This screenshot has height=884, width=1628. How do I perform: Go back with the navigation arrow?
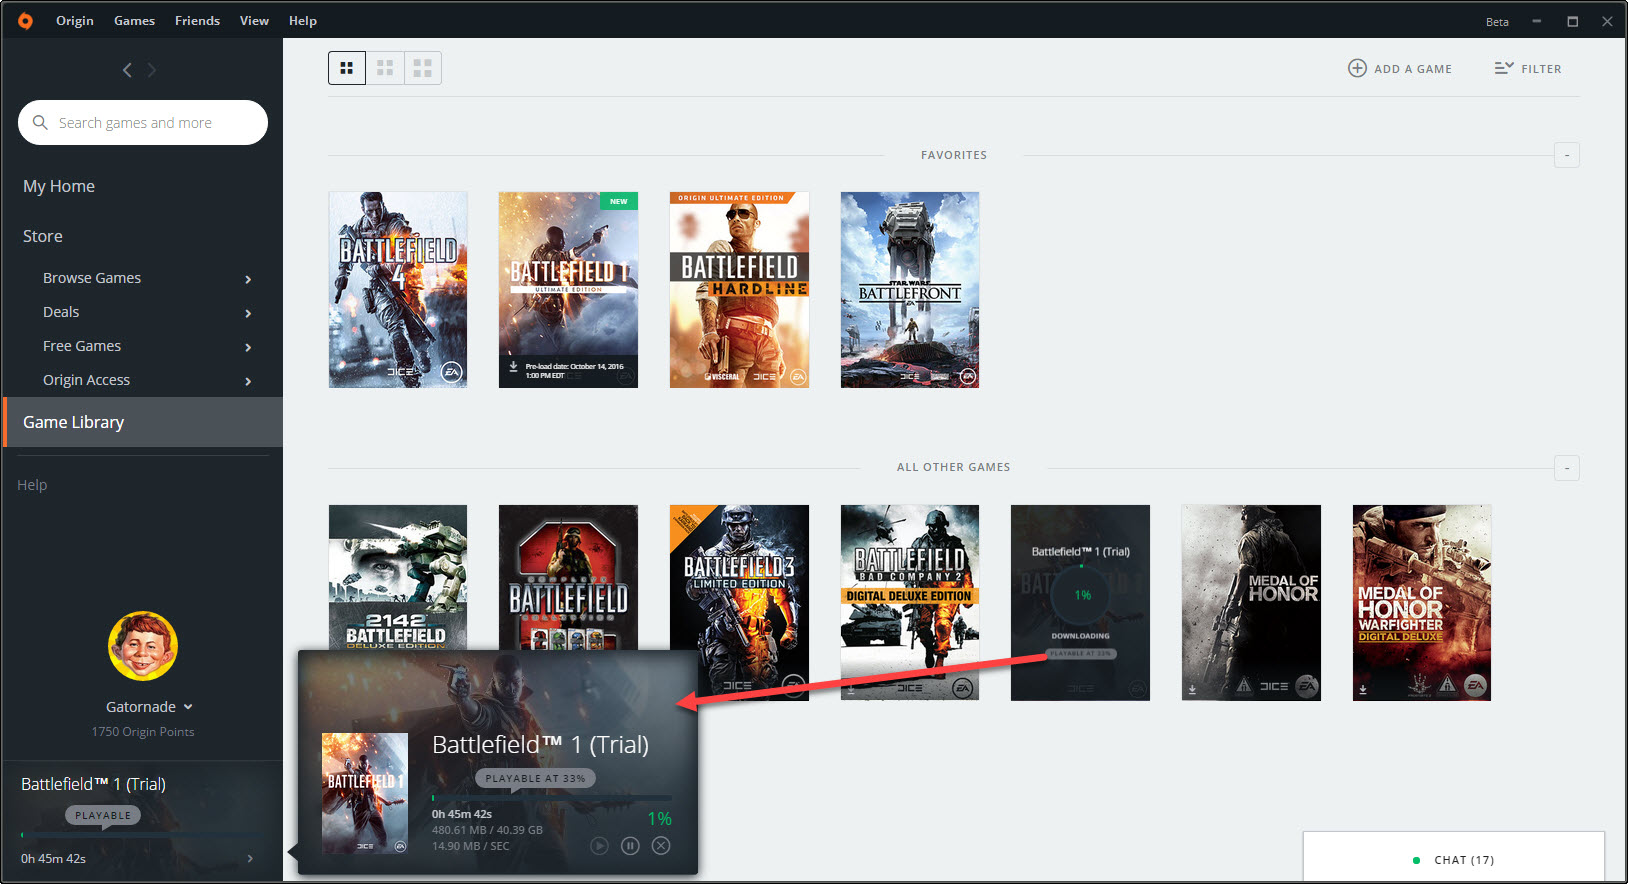127,70
